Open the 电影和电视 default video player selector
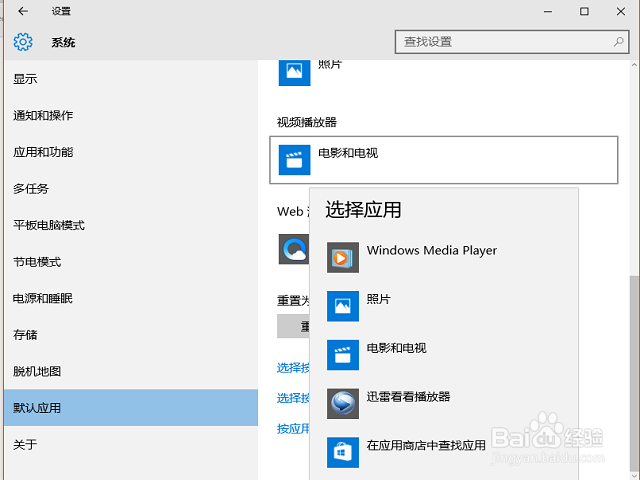 [444, 160]
